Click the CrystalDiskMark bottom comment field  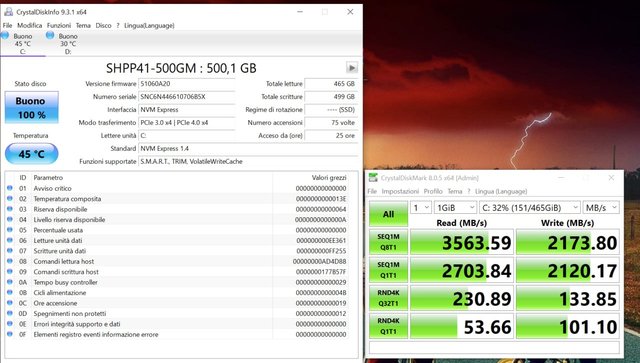(494, 347)
